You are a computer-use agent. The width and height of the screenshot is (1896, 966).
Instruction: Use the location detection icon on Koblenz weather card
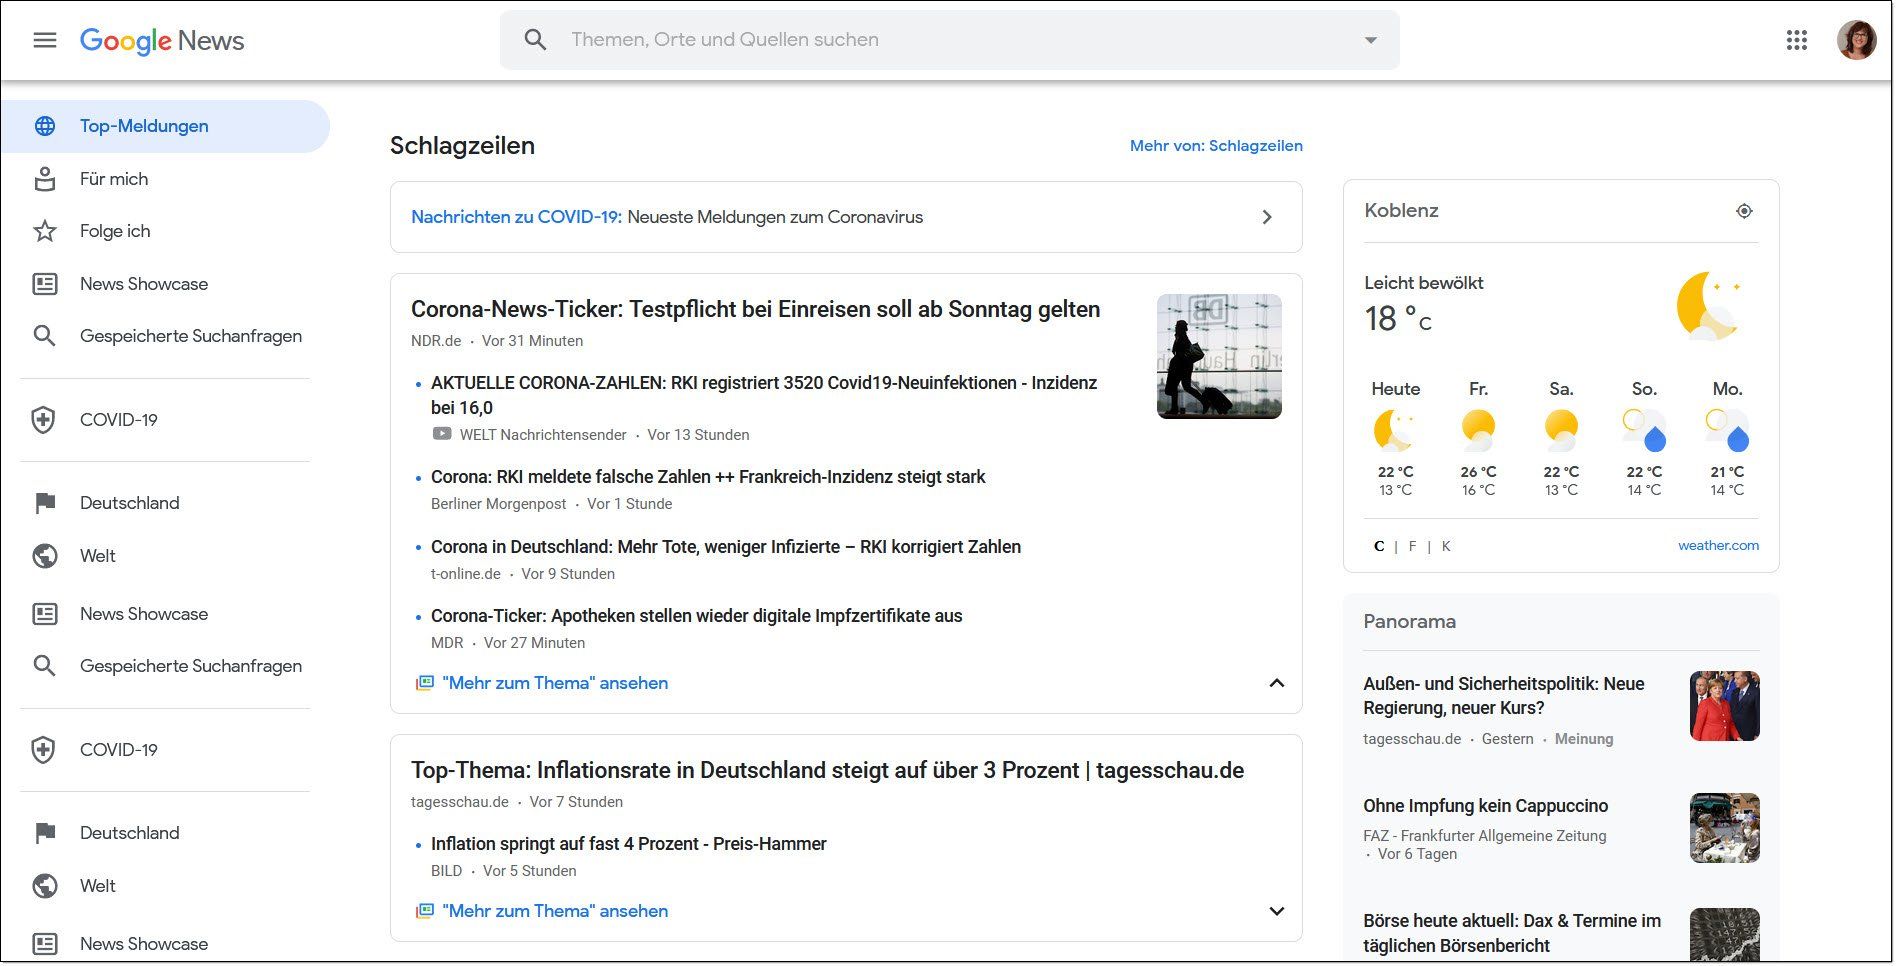tap(1744, 211)
